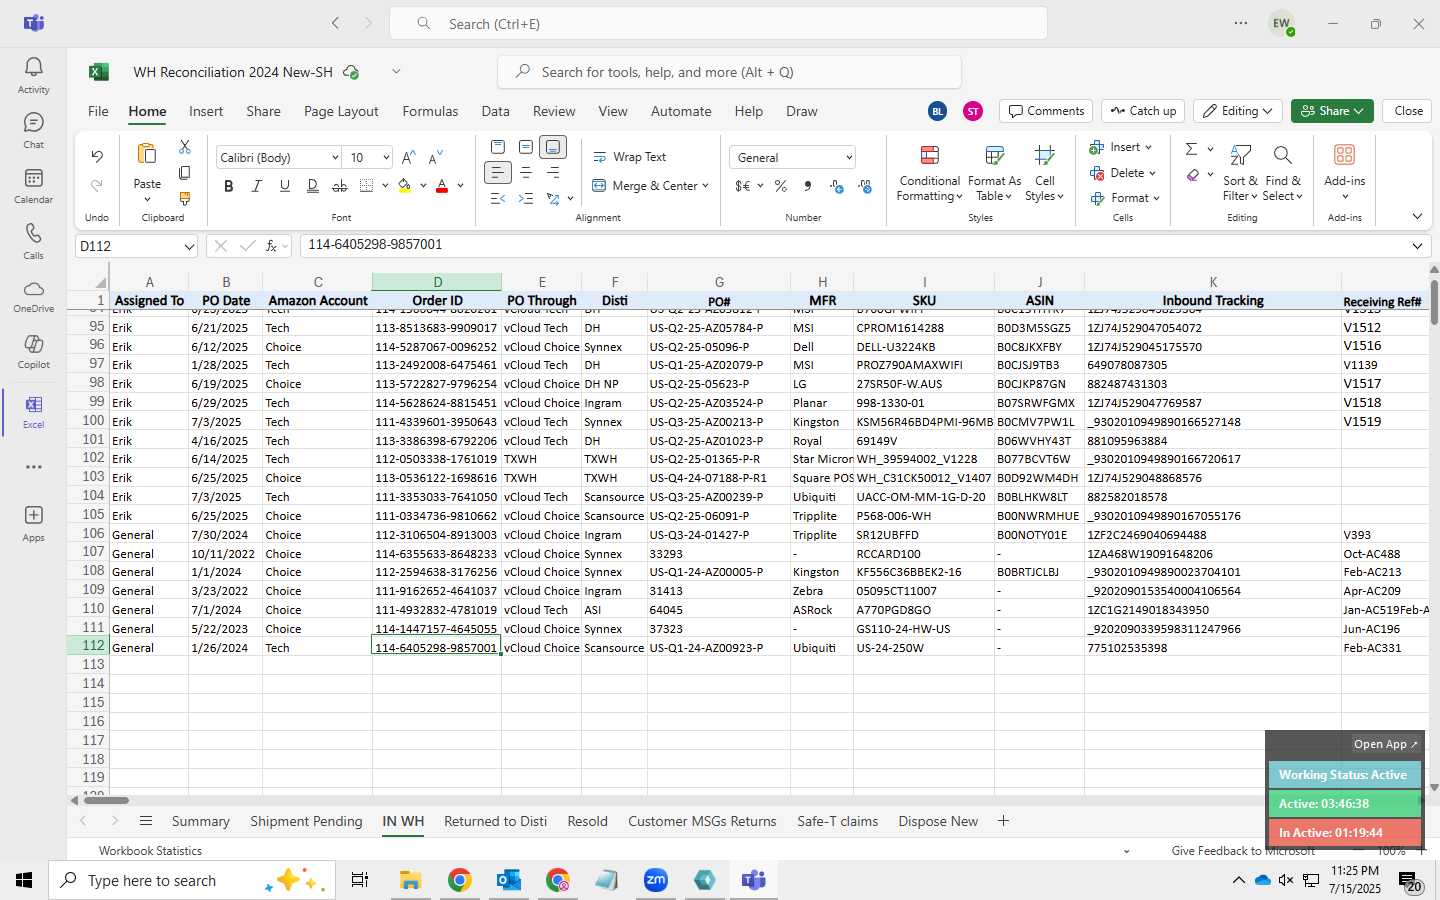Open Apps in Teams sidebar
The image size is (1440, 900).
pyautogui.click(x=33, y=523)
